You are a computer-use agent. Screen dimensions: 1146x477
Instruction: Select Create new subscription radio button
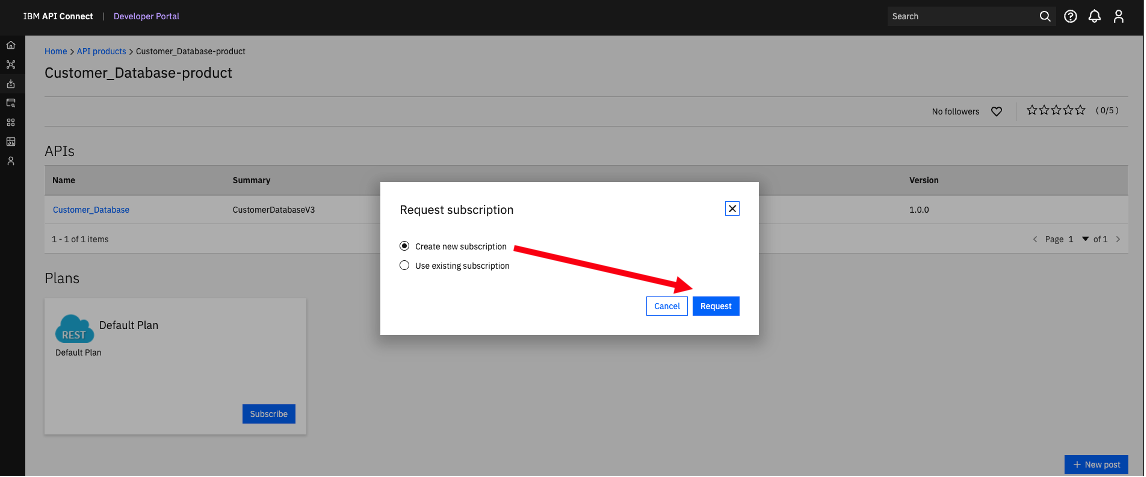[x=404, y=246]
